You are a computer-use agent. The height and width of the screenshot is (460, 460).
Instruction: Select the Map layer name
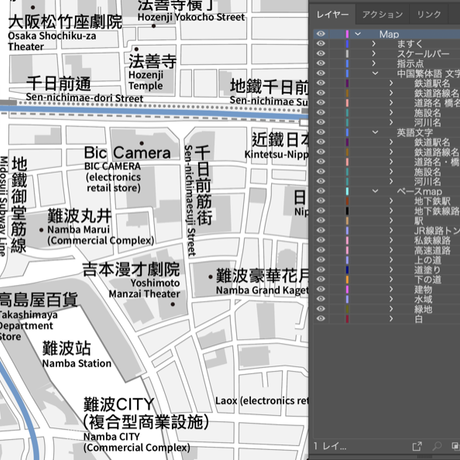pyautogui.click(x=389, y=34)
